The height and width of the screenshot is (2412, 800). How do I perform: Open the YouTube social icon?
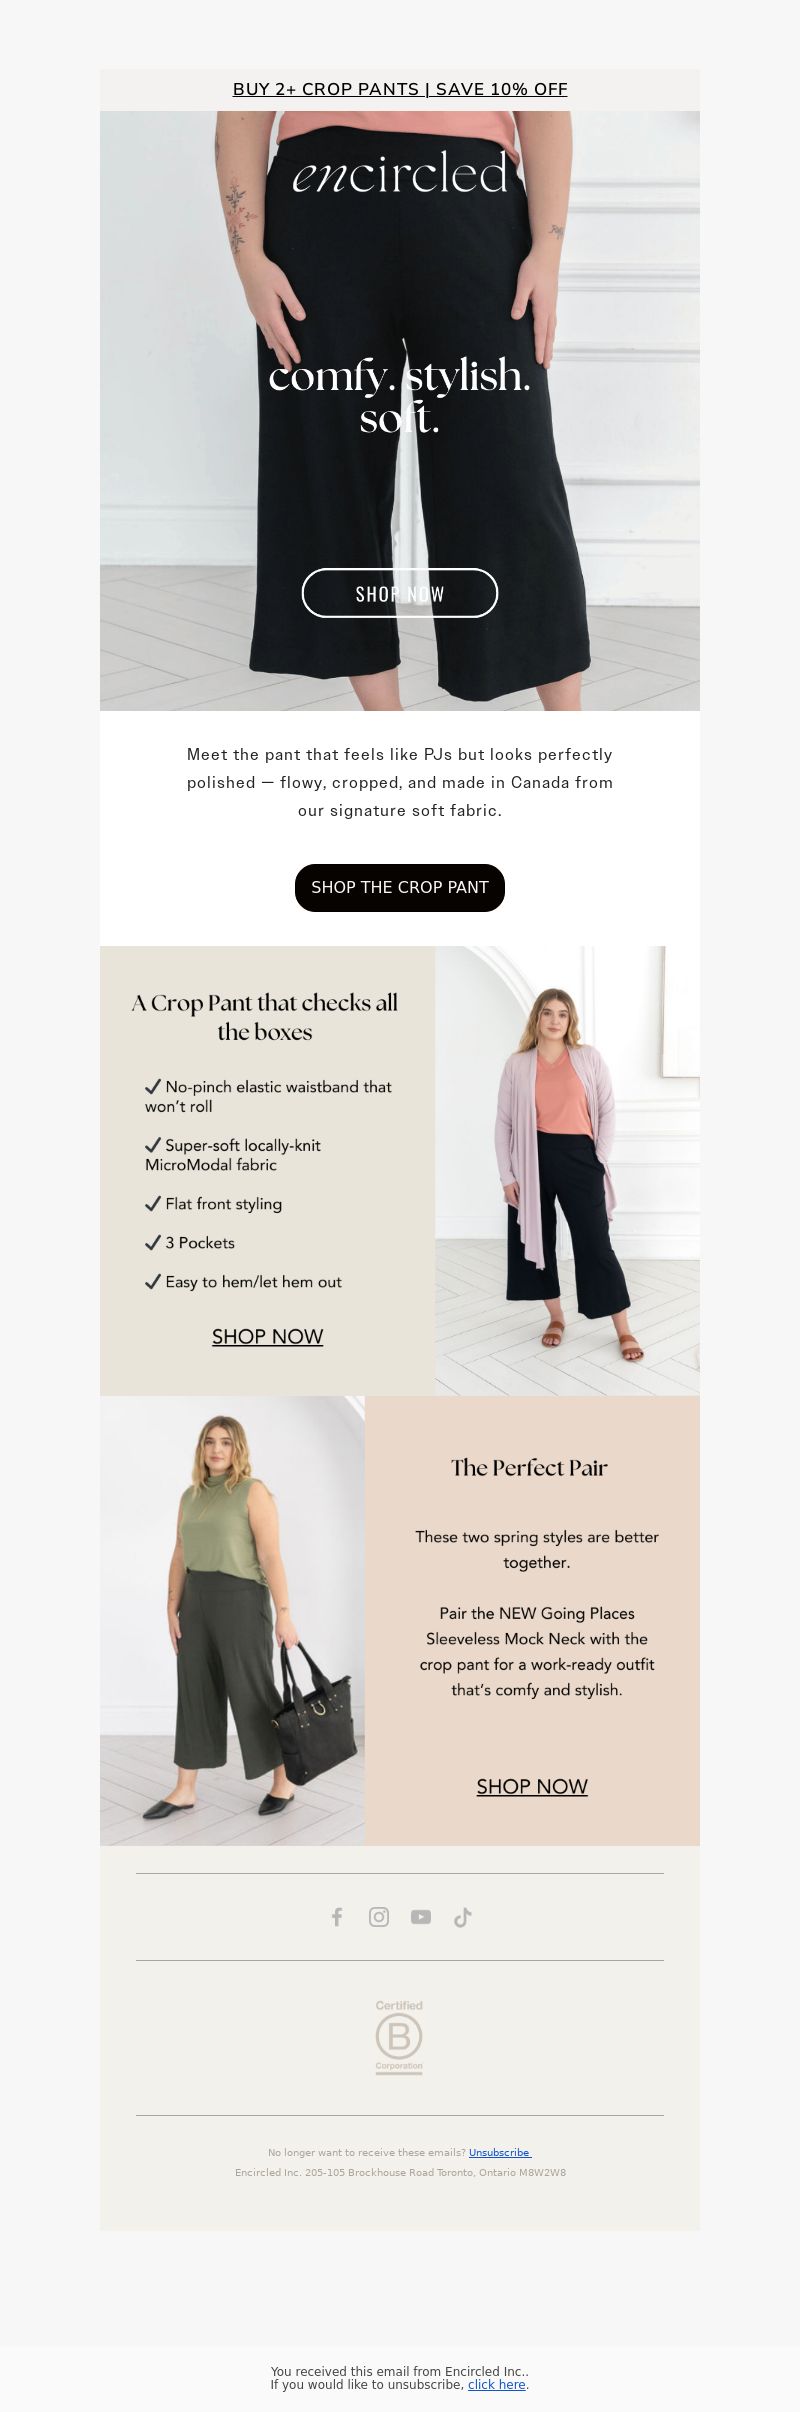point(421,1916)
